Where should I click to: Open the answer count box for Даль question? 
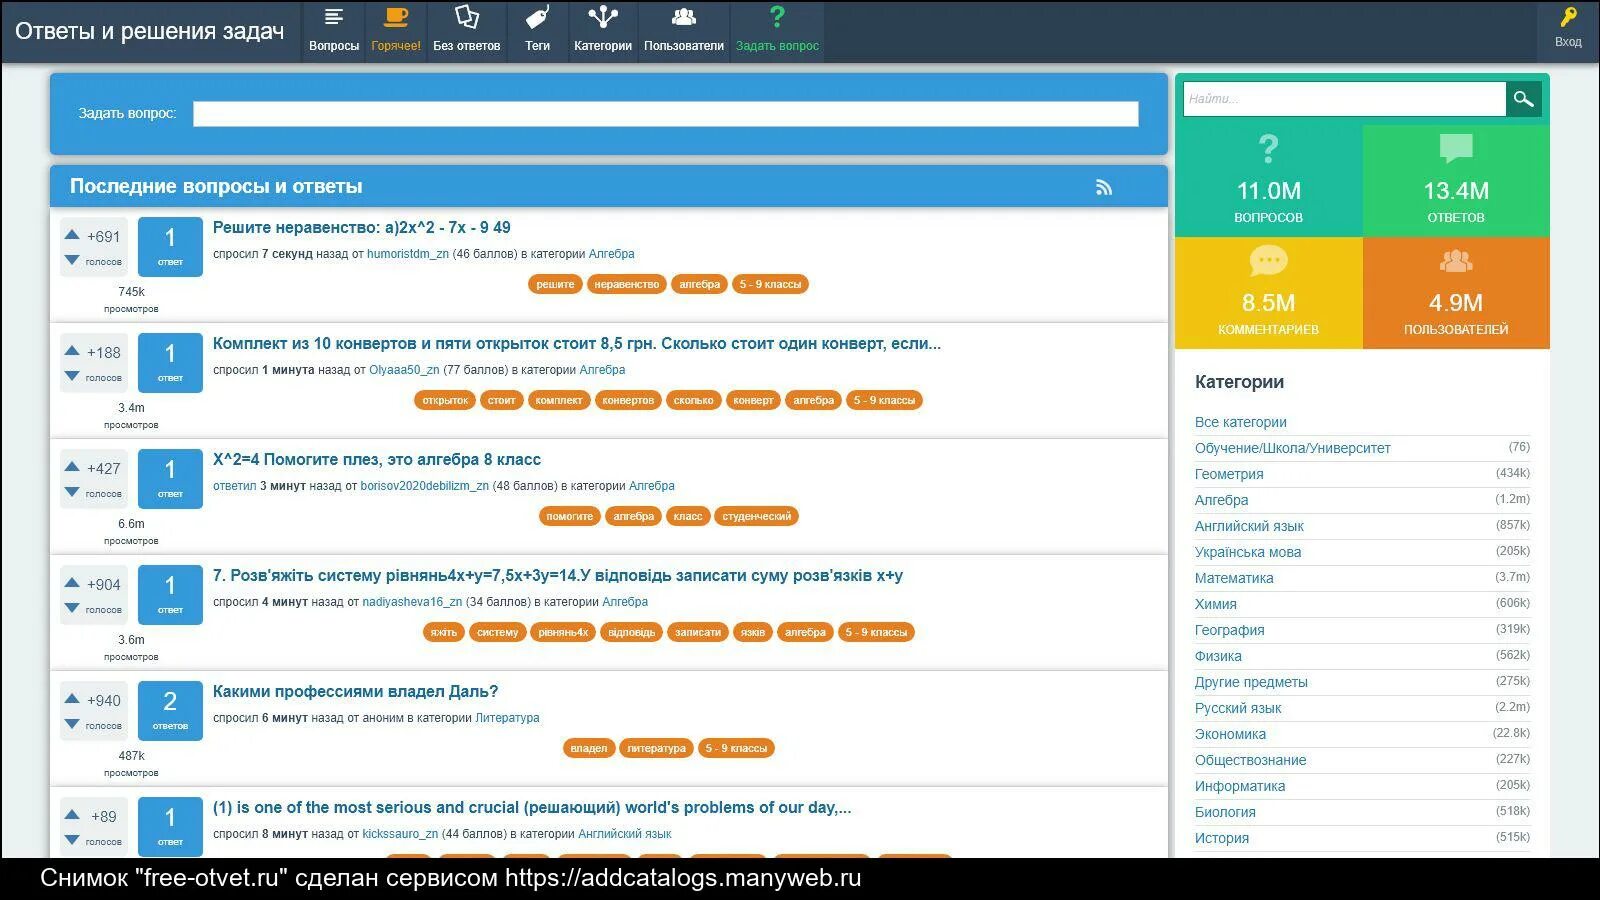click(x=170, y=711)
